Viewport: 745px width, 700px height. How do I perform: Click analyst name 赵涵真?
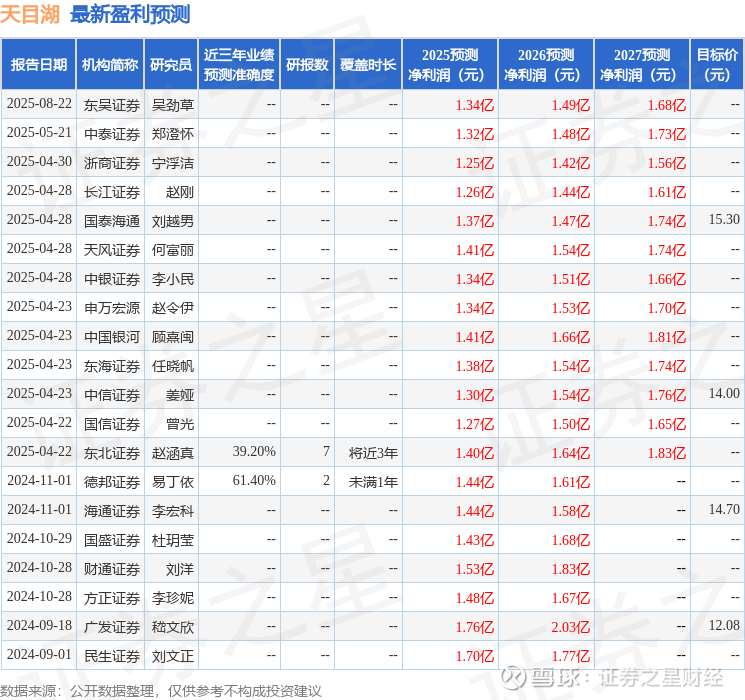point(172,453)
